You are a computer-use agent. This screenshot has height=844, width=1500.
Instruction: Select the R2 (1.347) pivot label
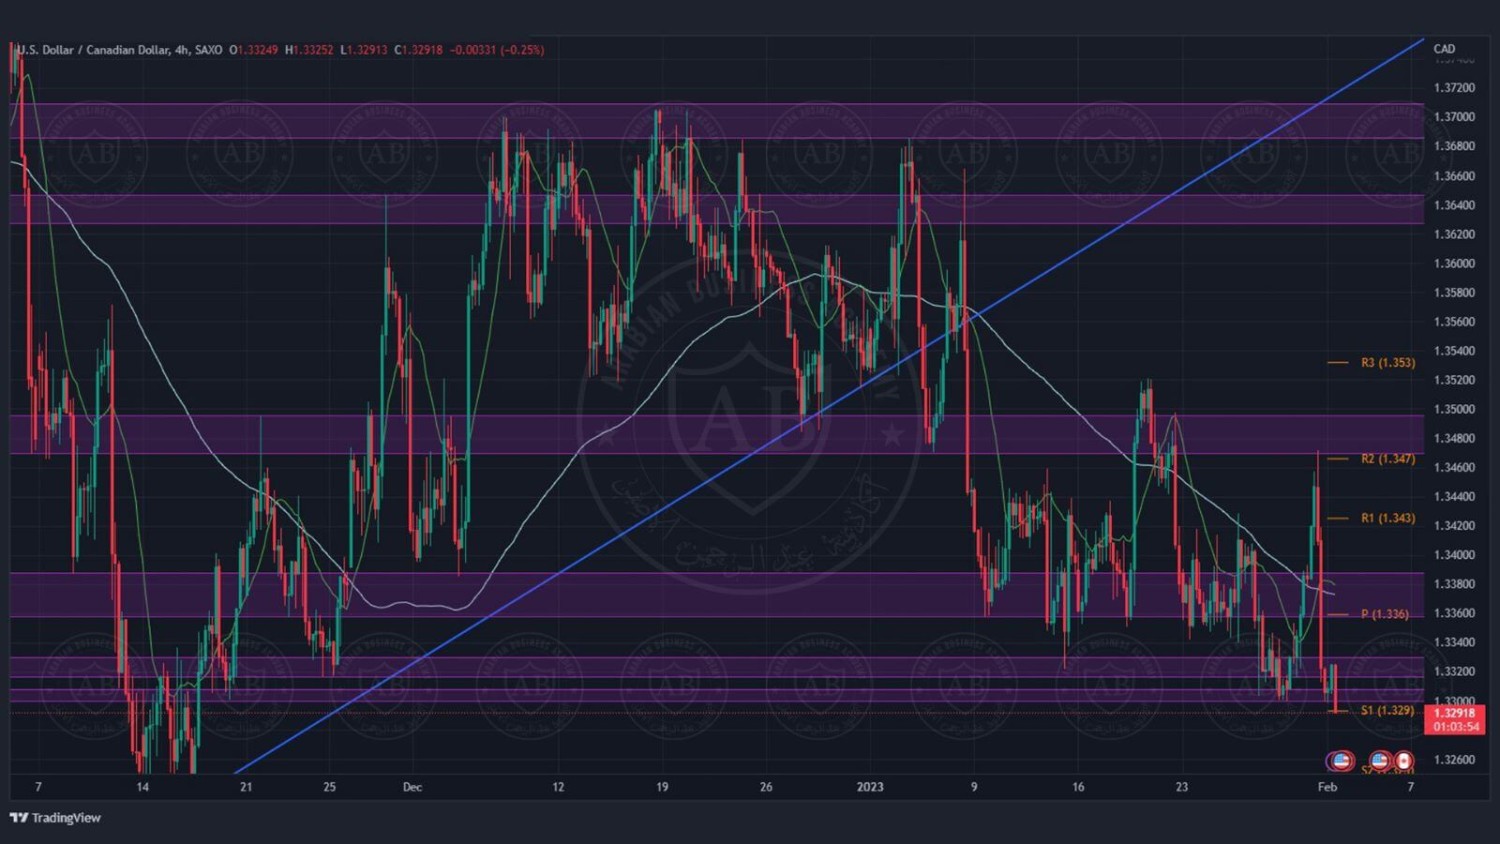click(x=1387, y=459)
